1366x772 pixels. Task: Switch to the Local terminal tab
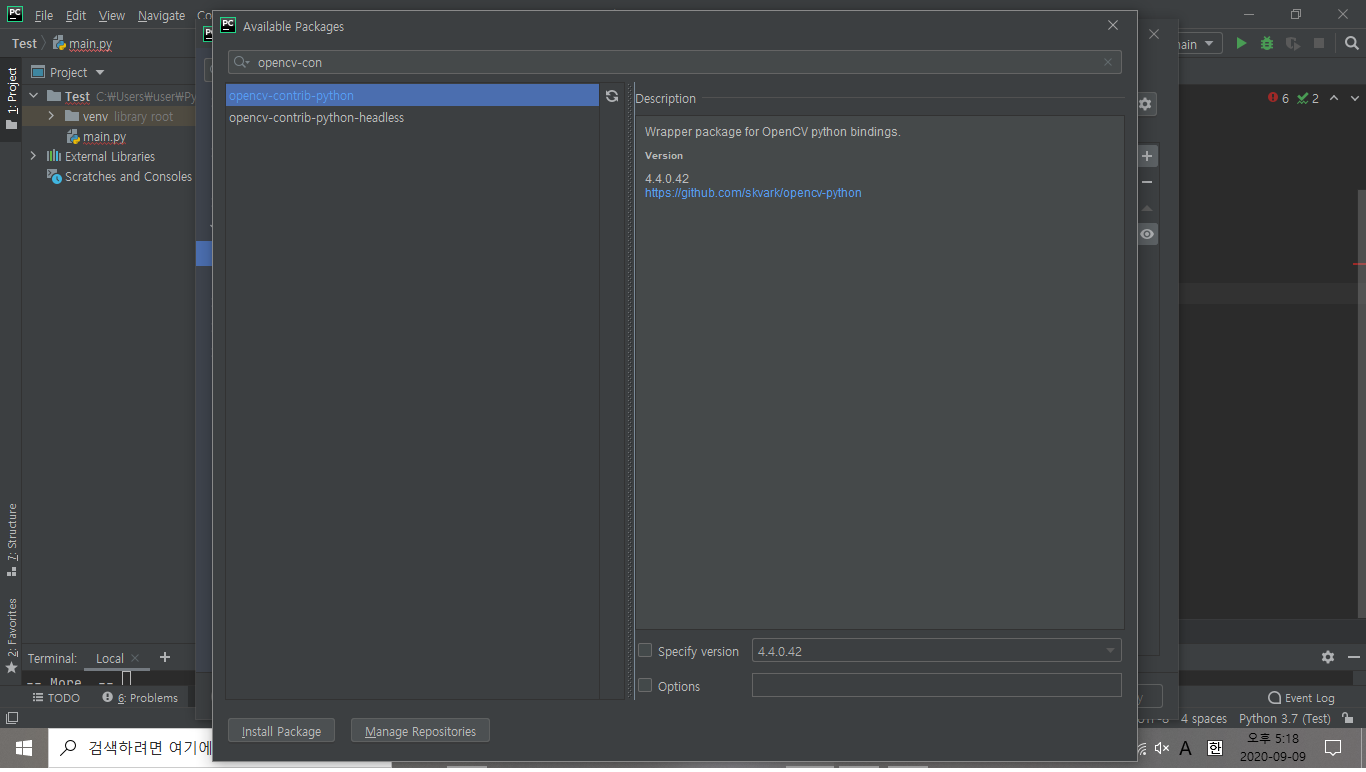(x=110, y=658)
